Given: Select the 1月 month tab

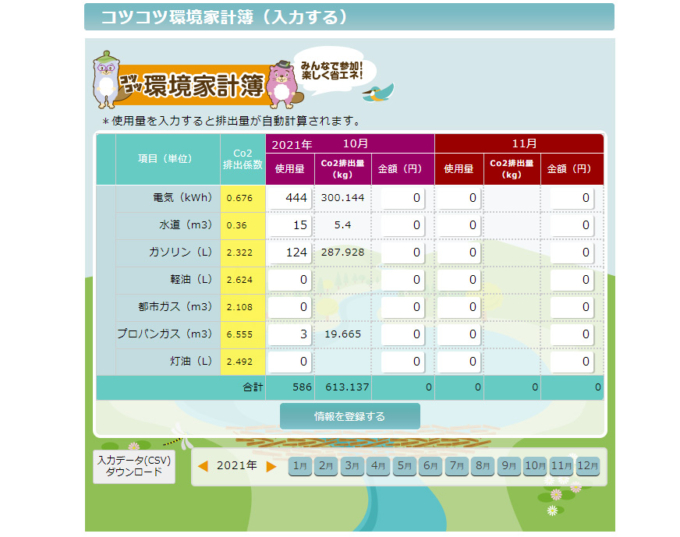Looking at the screenshot, I should pyautogui.click(x=299, y=466).
